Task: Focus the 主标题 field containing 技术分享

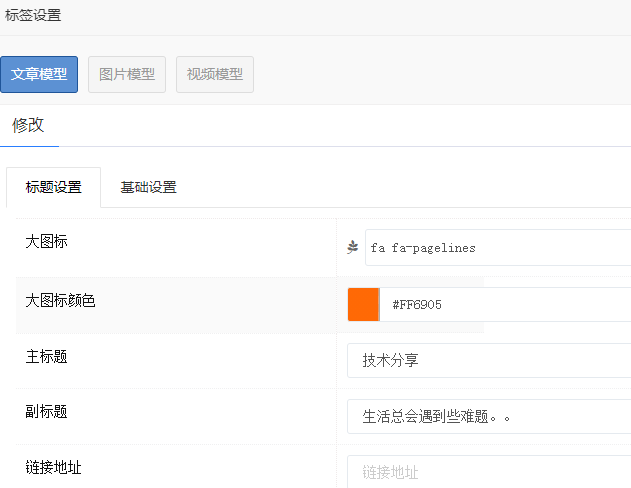Action: [x=489, y=360]
